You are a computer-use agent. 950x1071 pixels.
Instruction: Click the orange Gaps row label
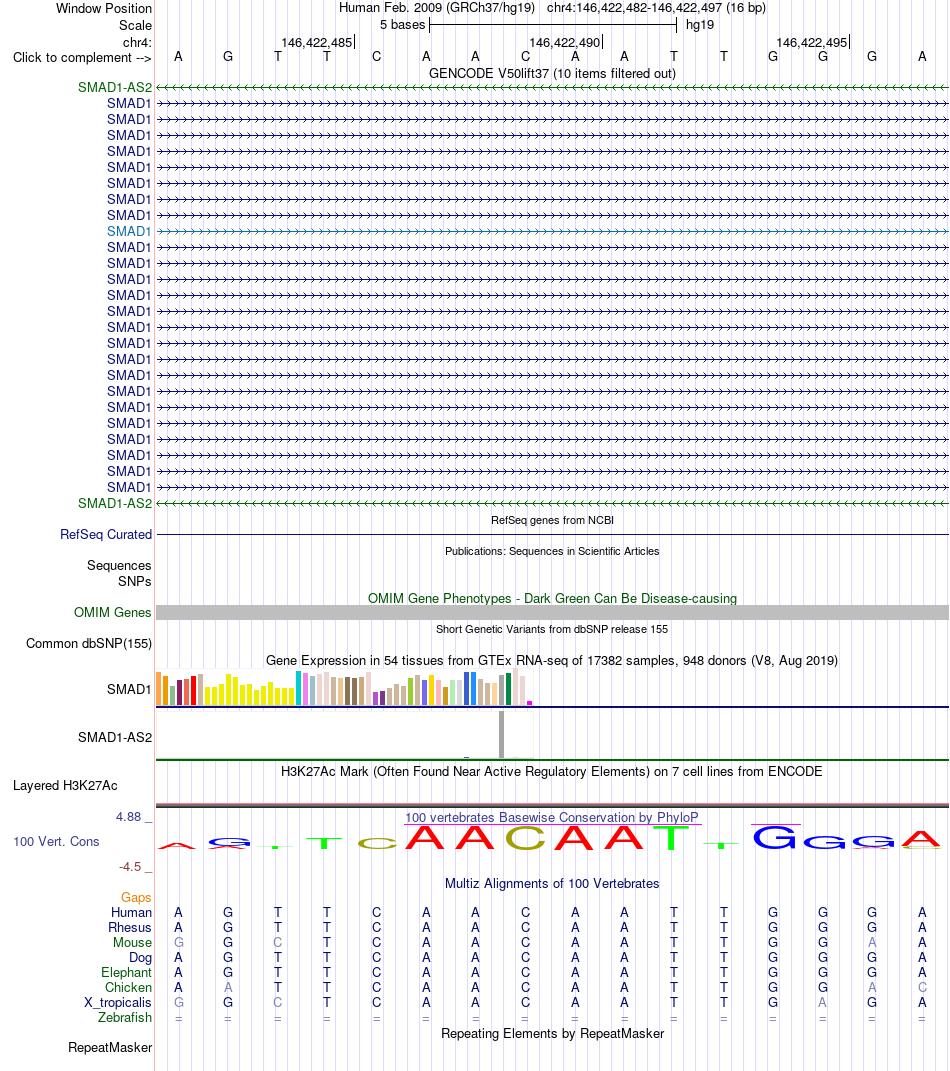click(136, 898)
